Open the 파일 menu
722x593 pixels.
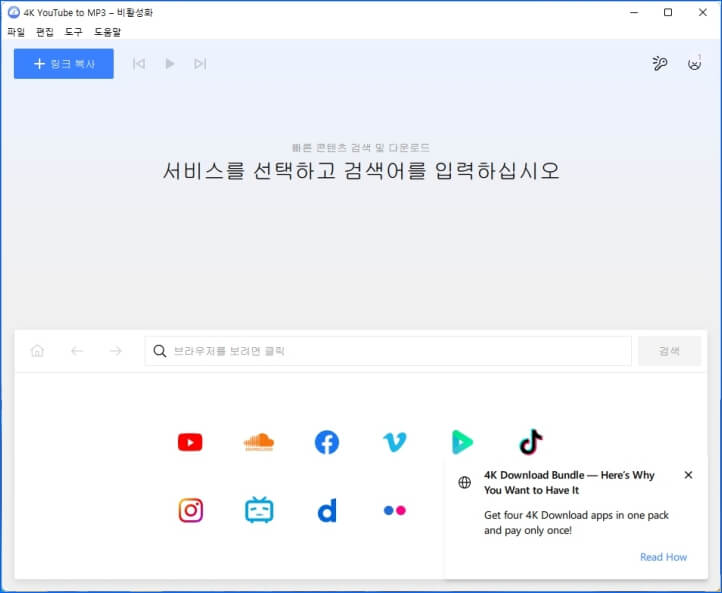click(x=16, y=32)
